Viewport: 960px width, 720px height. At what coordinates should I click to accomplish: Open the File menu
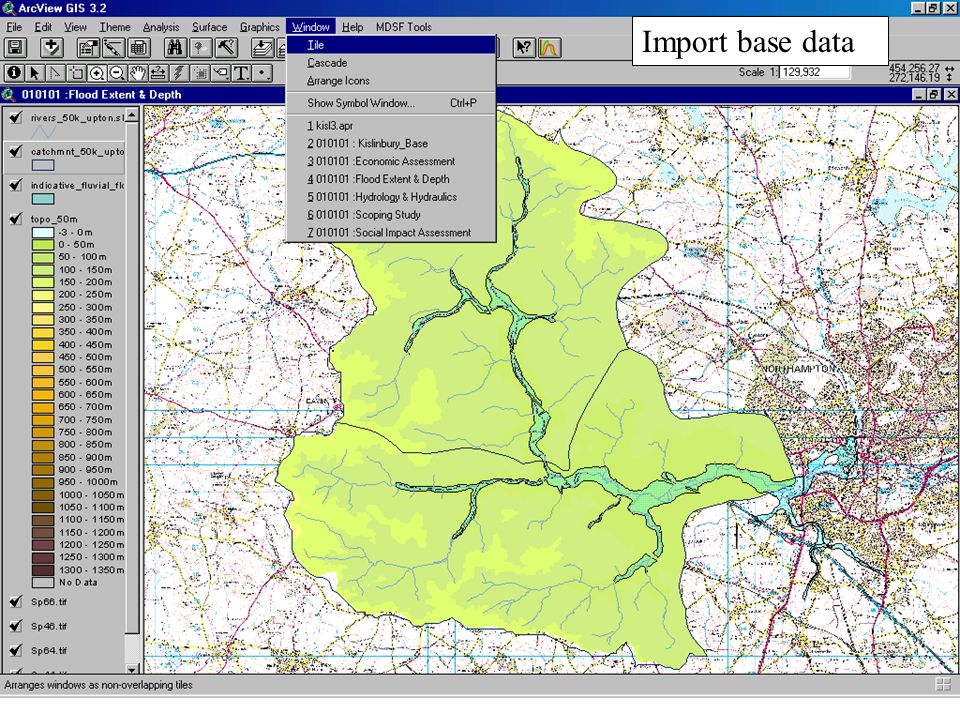pyautogui.click(x=14, y=27)
